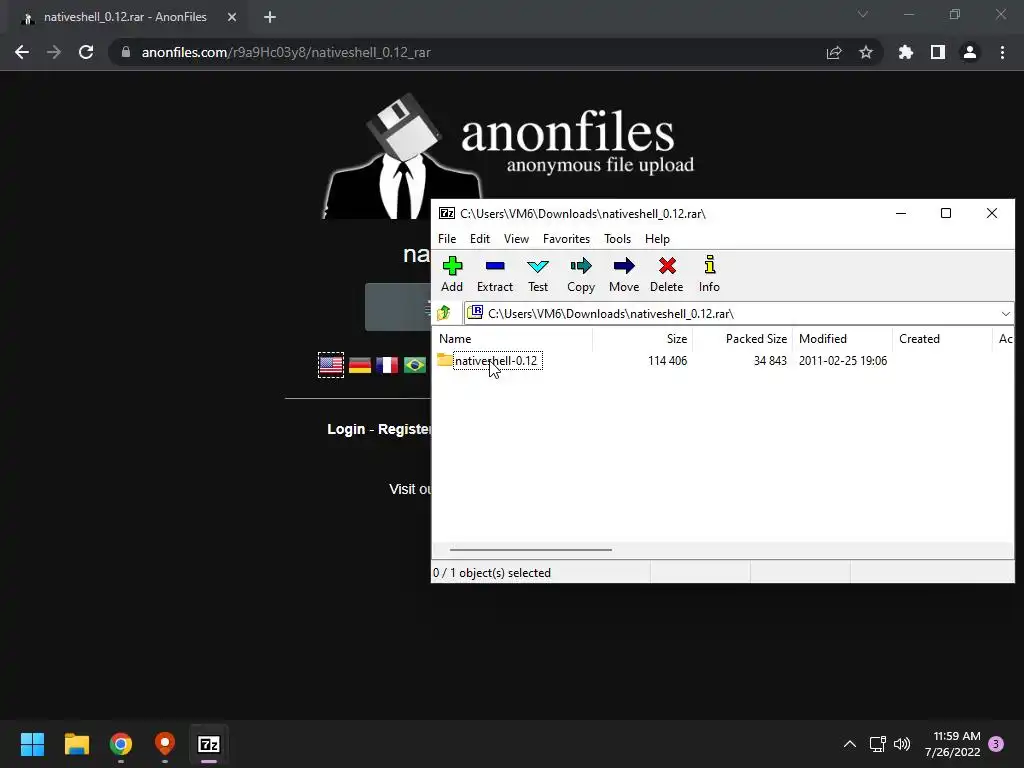This screenshot has height=768, width=1024.
Task: Open the Chrome three-dot menu
Action: click(1002, 52)
